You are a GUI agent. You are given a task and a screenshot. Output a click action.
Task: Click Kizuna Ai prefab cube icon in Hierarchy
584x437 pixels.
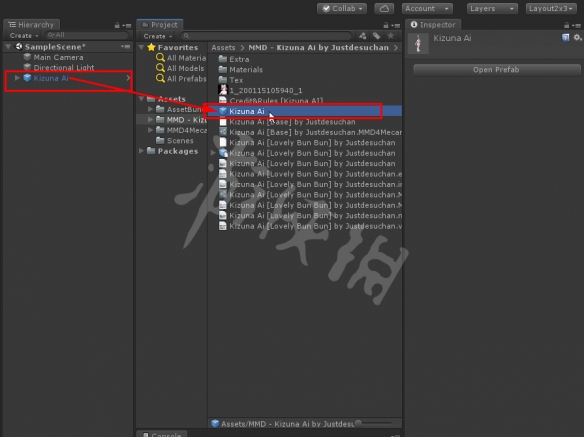click(27, 78)
